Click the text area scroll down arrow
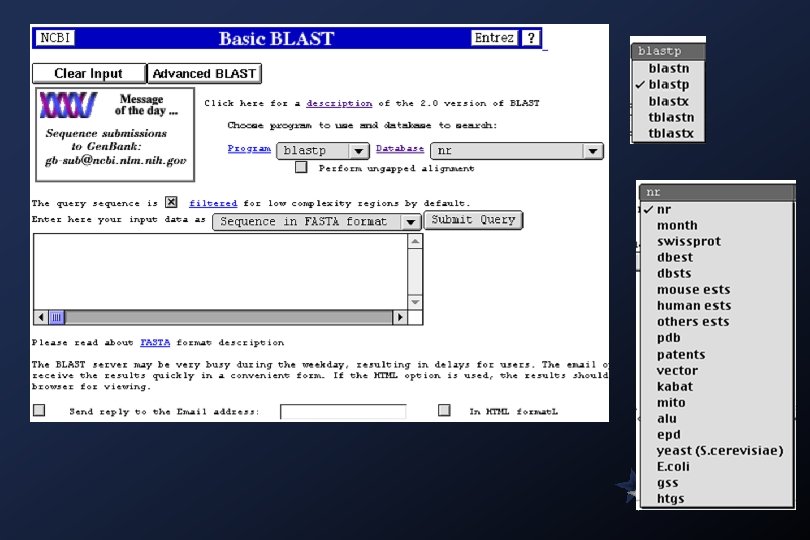810x540 pixels. pyautogui.click(x=415, y=301)
